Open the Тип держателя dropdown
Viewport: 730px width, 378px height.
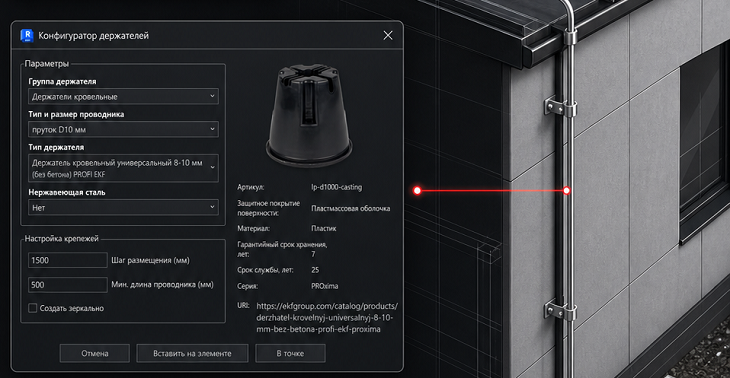[x=123, y=168]
